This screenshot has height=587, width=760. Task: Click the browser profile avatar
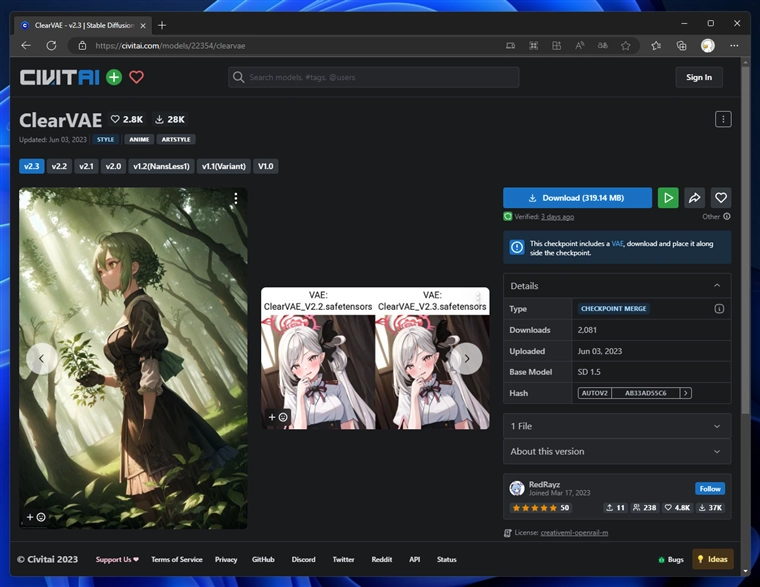(708, 46)
